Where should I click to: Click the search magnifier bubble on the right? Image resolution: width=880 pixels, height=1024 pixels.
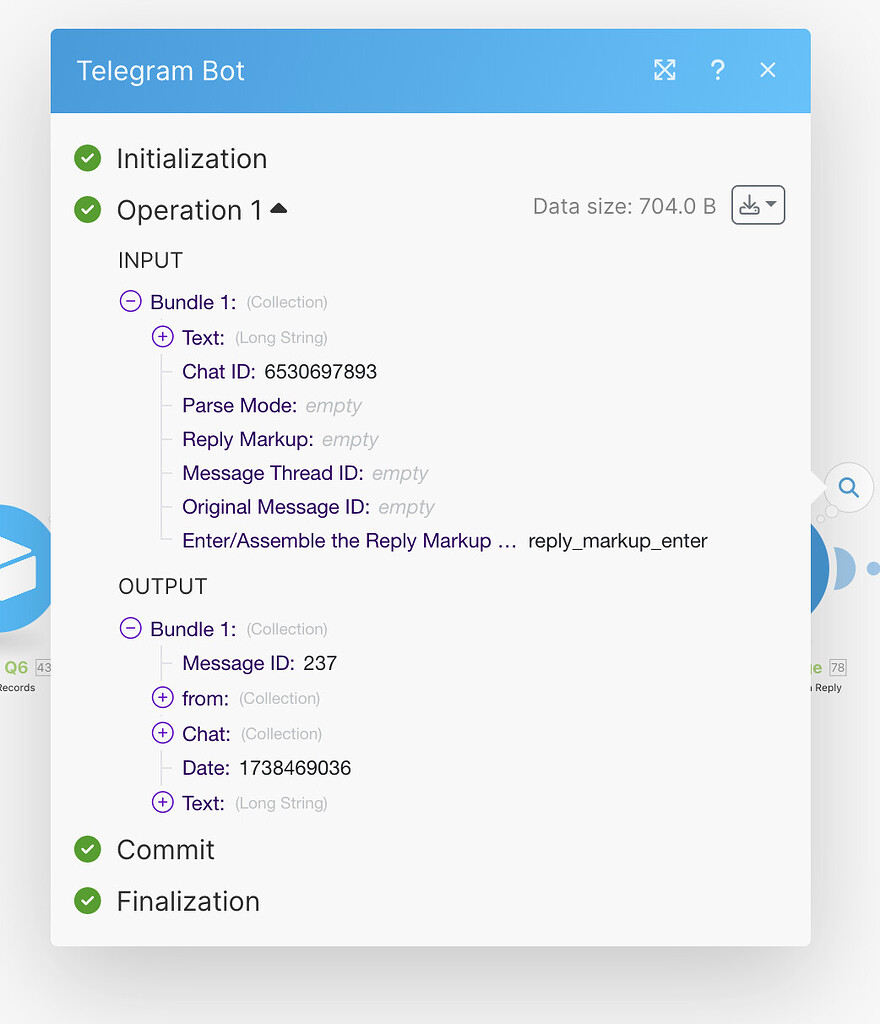point(848,487)
